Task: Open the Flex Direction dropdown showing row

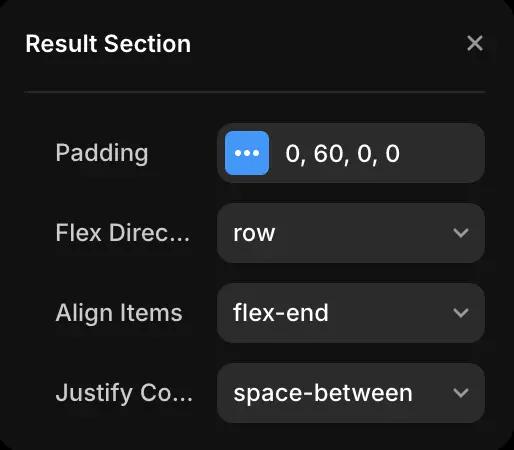Action: pos(351,233)
